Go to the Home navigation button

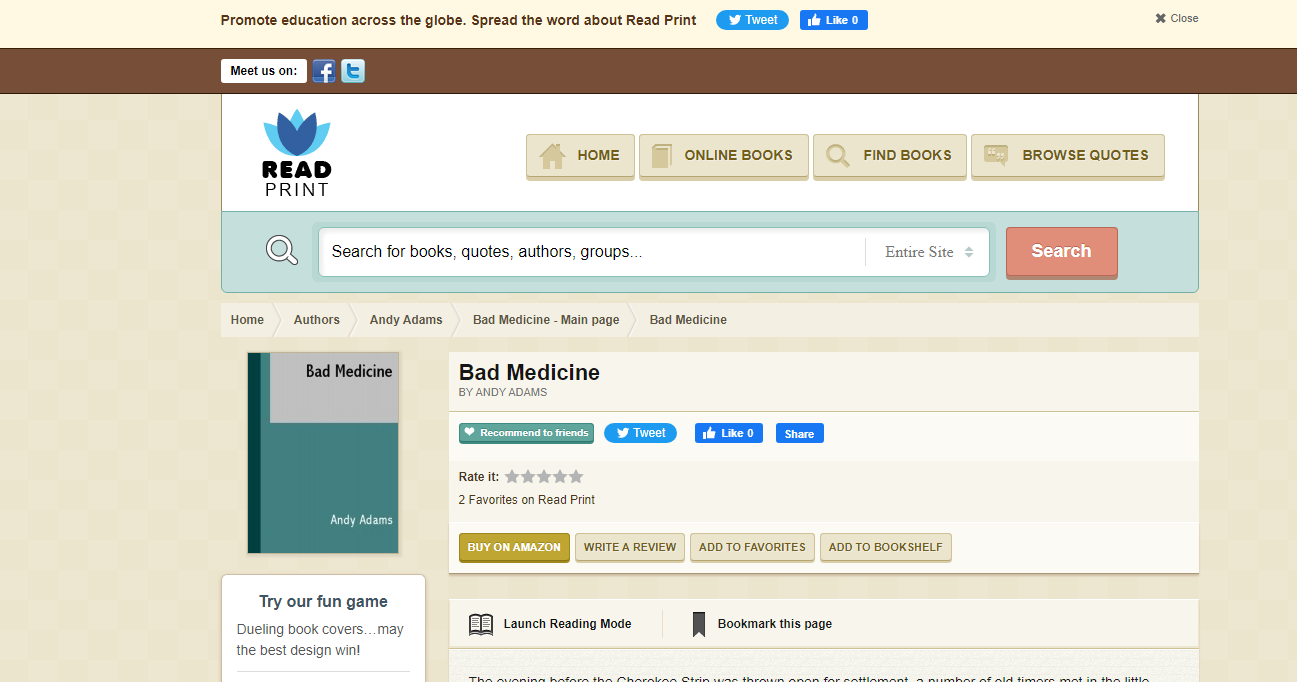click(x=580, y=156)
